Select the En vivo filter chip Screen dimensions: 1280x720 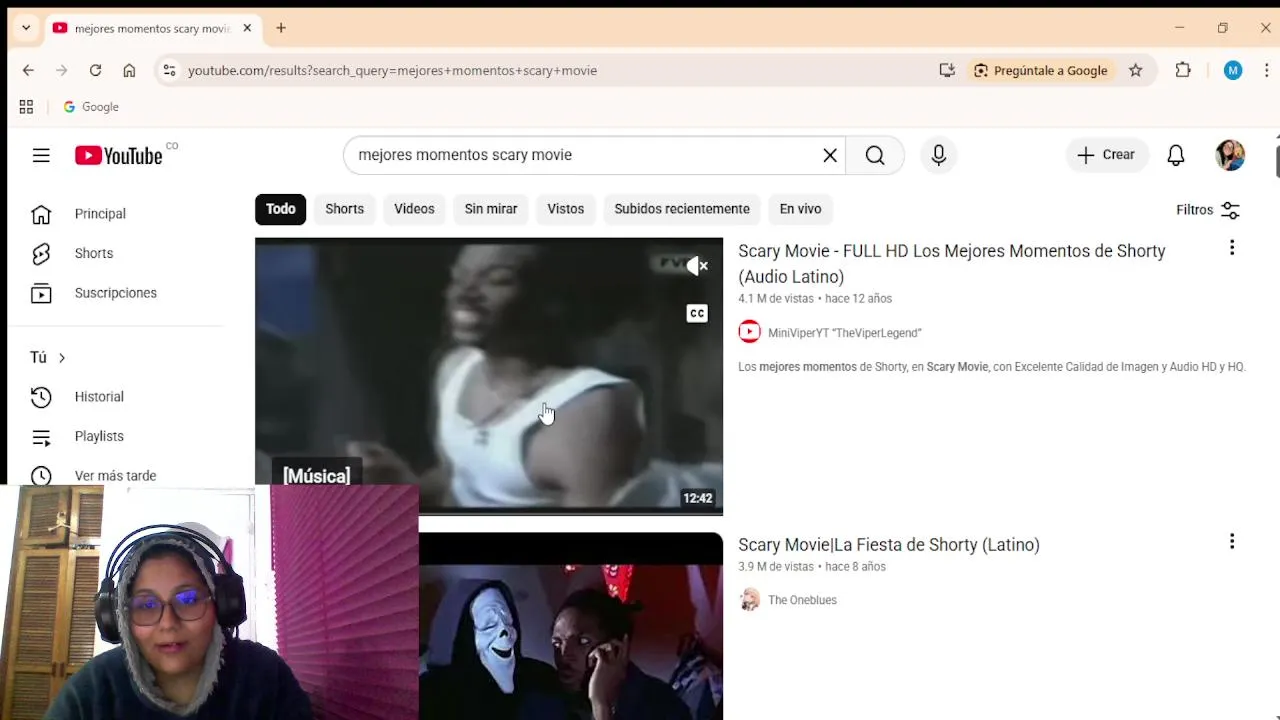800,209
